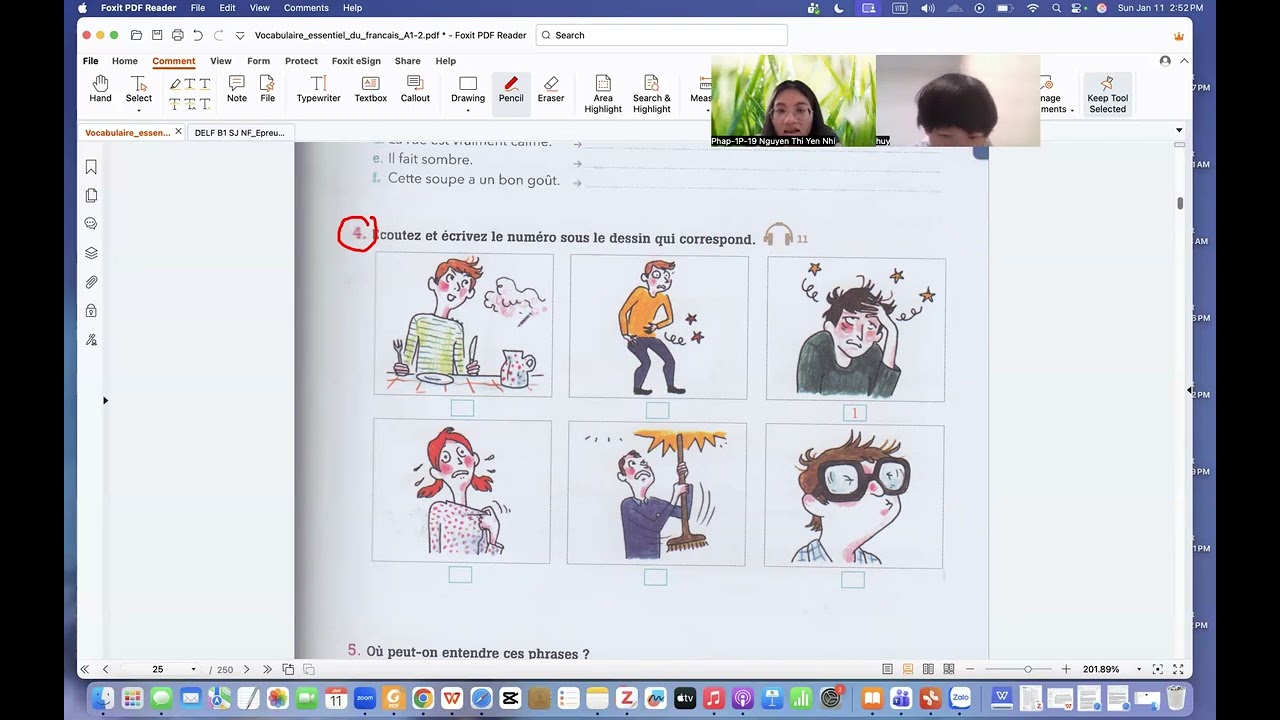Expand the Drawing dropdown arrow

tap(468, 110)
